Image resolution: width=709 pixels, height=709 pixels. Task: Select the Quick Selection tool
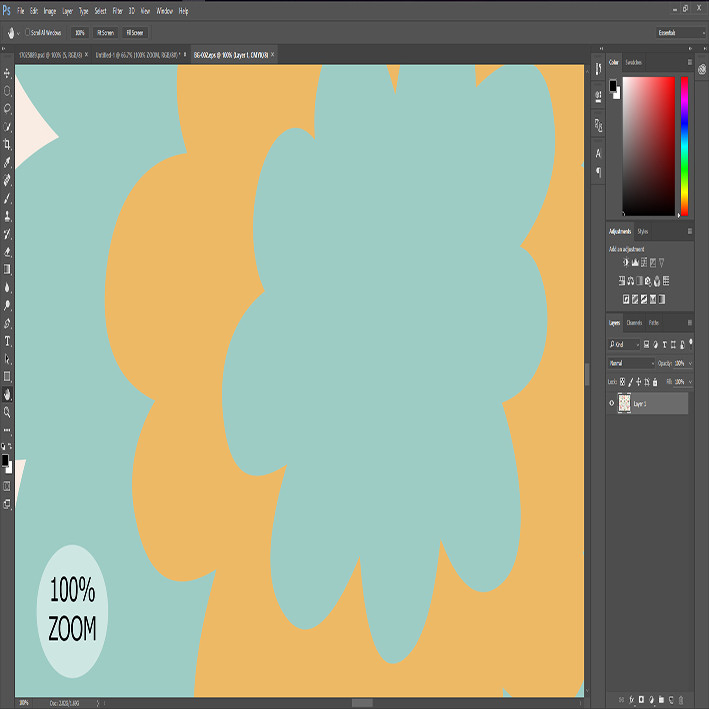7,127
